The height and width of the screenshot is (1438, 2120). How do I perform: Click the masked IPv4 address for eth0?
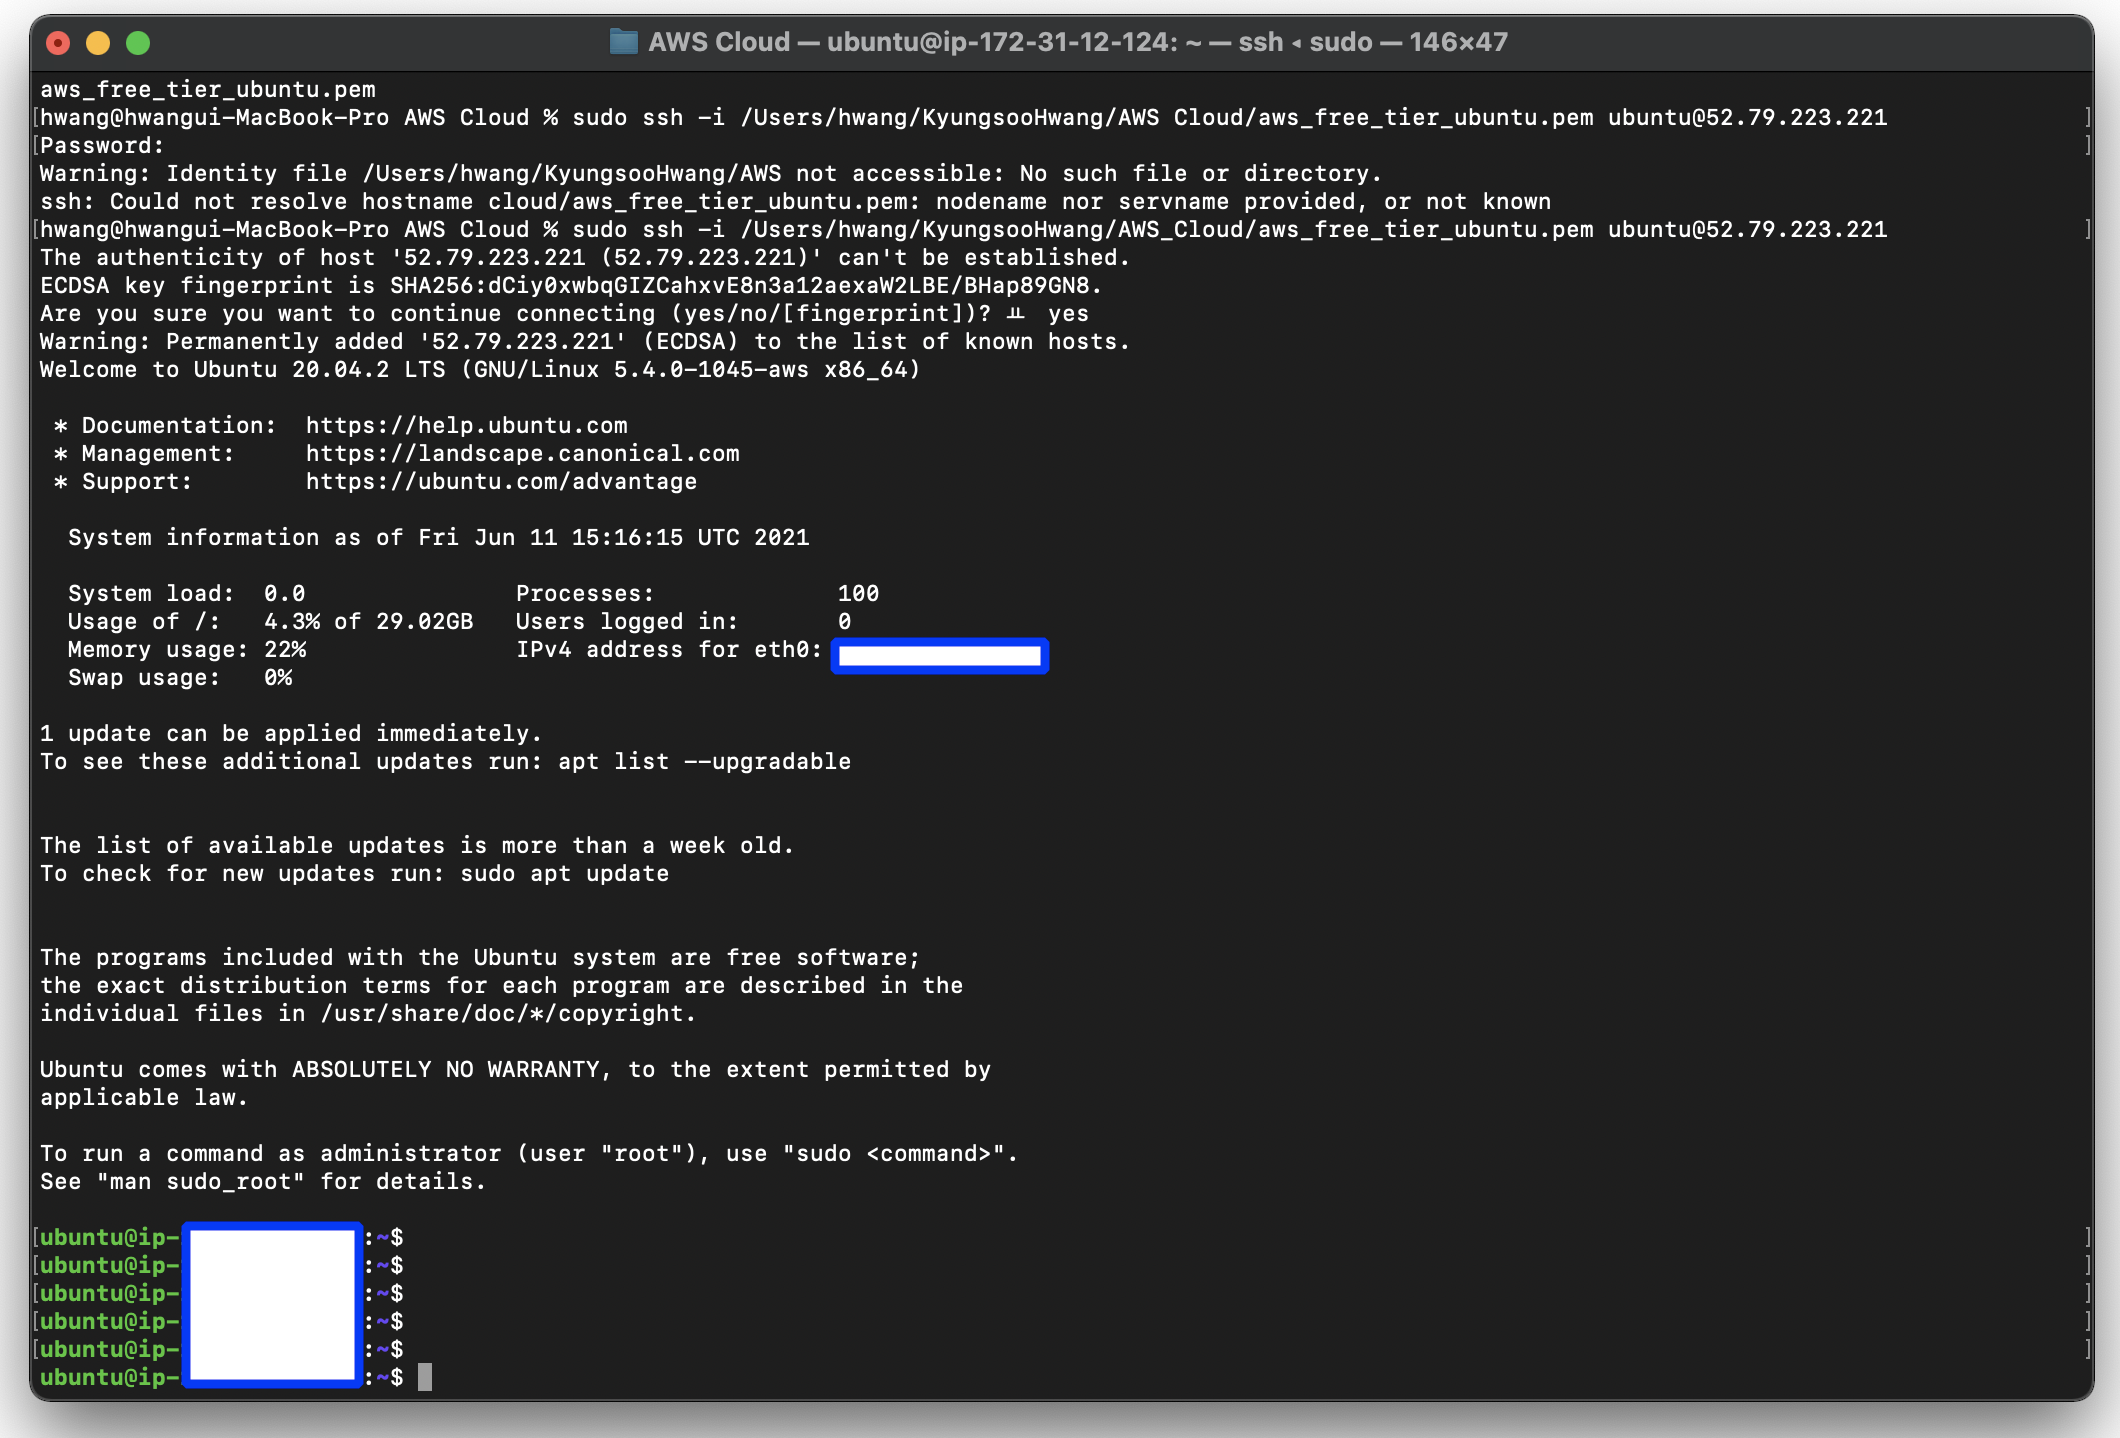pos(939,656)
